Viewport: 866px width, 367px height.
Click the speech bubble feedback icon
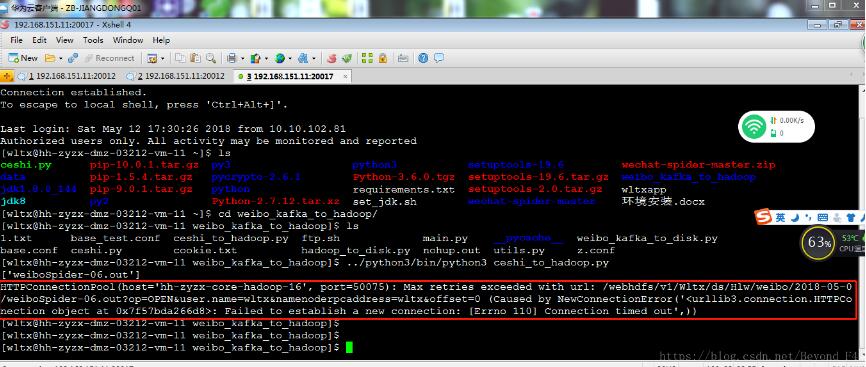439,58
